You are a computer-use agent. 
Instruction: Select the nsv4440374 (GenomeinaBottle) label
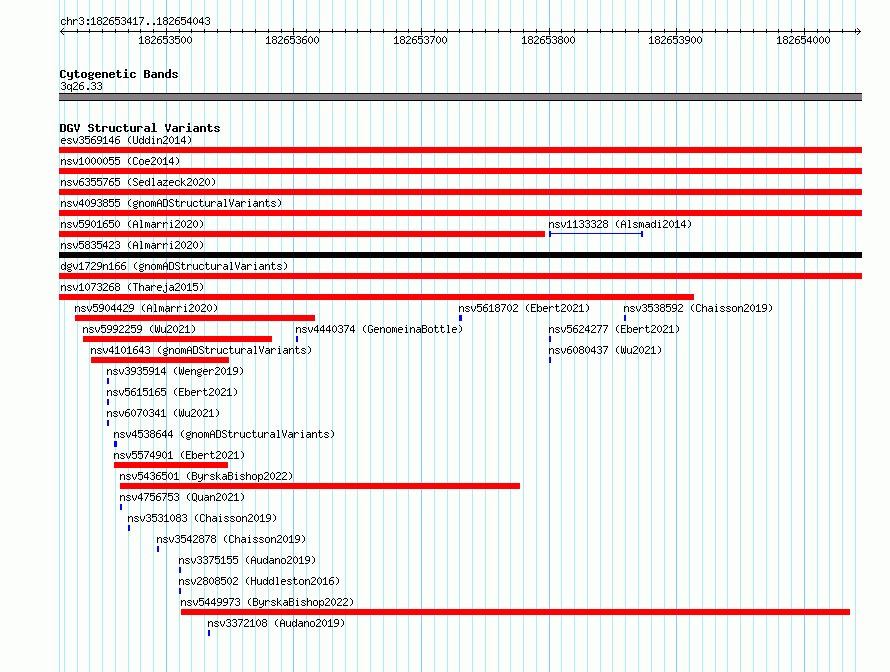(379, 329)
